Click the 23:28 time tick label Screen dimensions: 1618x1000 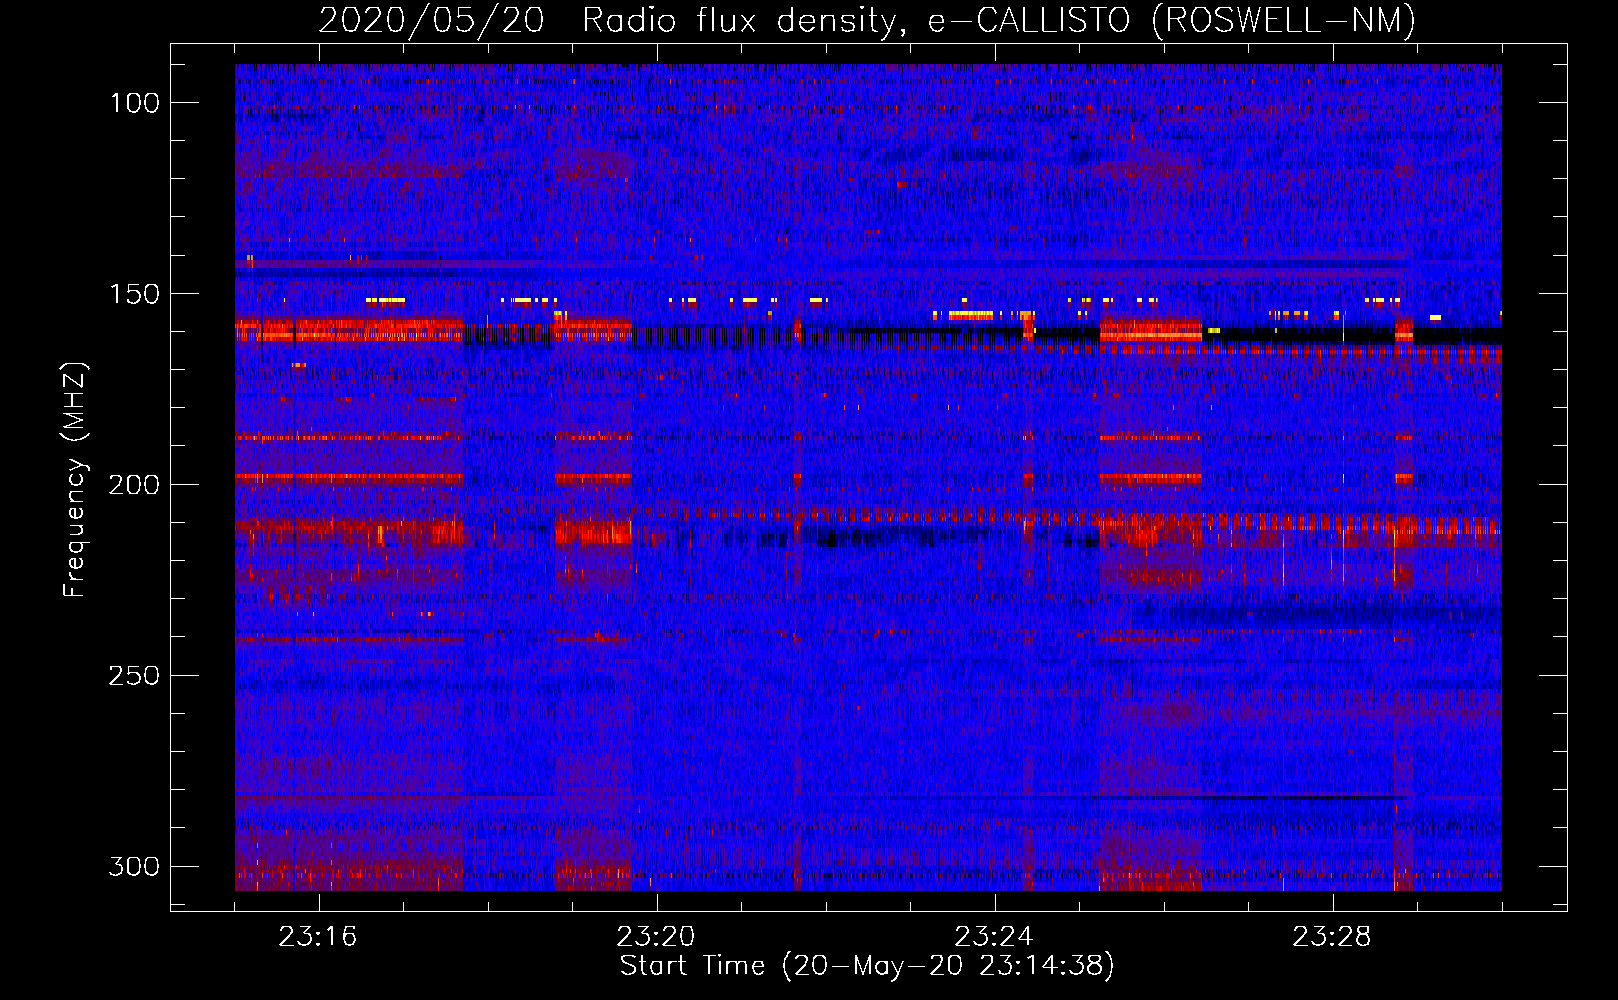click(x=1332, y=937)
